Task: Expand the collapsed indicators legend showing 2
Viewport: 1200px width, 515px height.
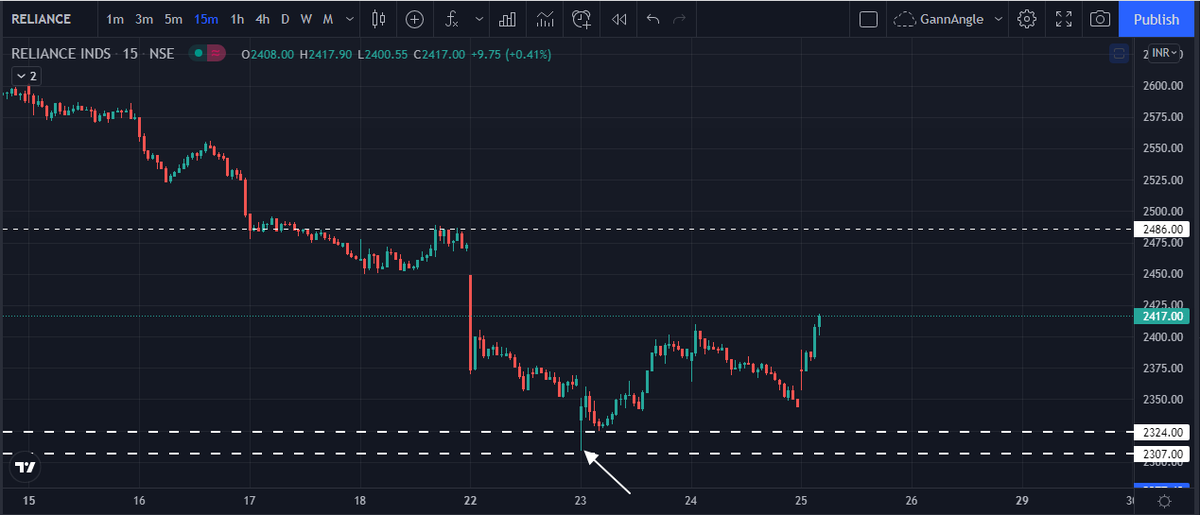Action: point(26,76)
